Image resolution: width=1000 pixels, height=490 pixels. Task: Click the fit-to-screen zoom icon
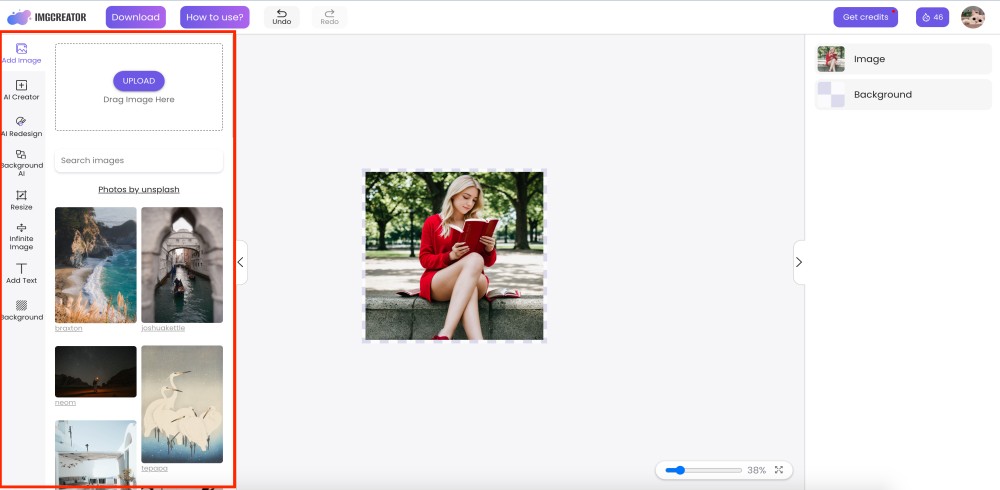(x=779, y=470)
